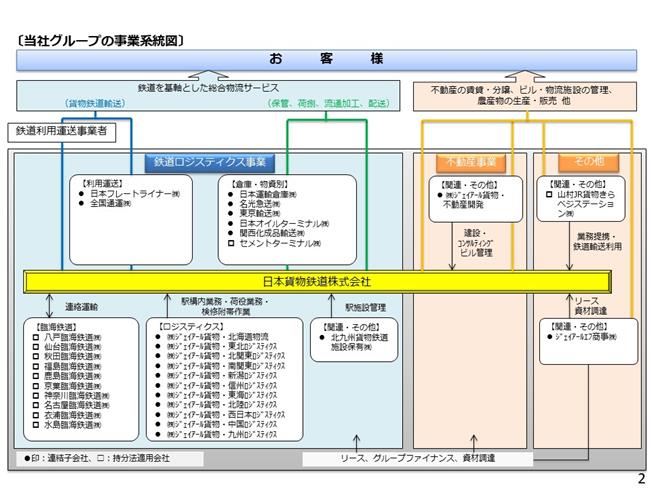Select ジェイアール貨物・西日本ロジスティクス entry
The image size is (651, 488).
[x=220, y=415]
